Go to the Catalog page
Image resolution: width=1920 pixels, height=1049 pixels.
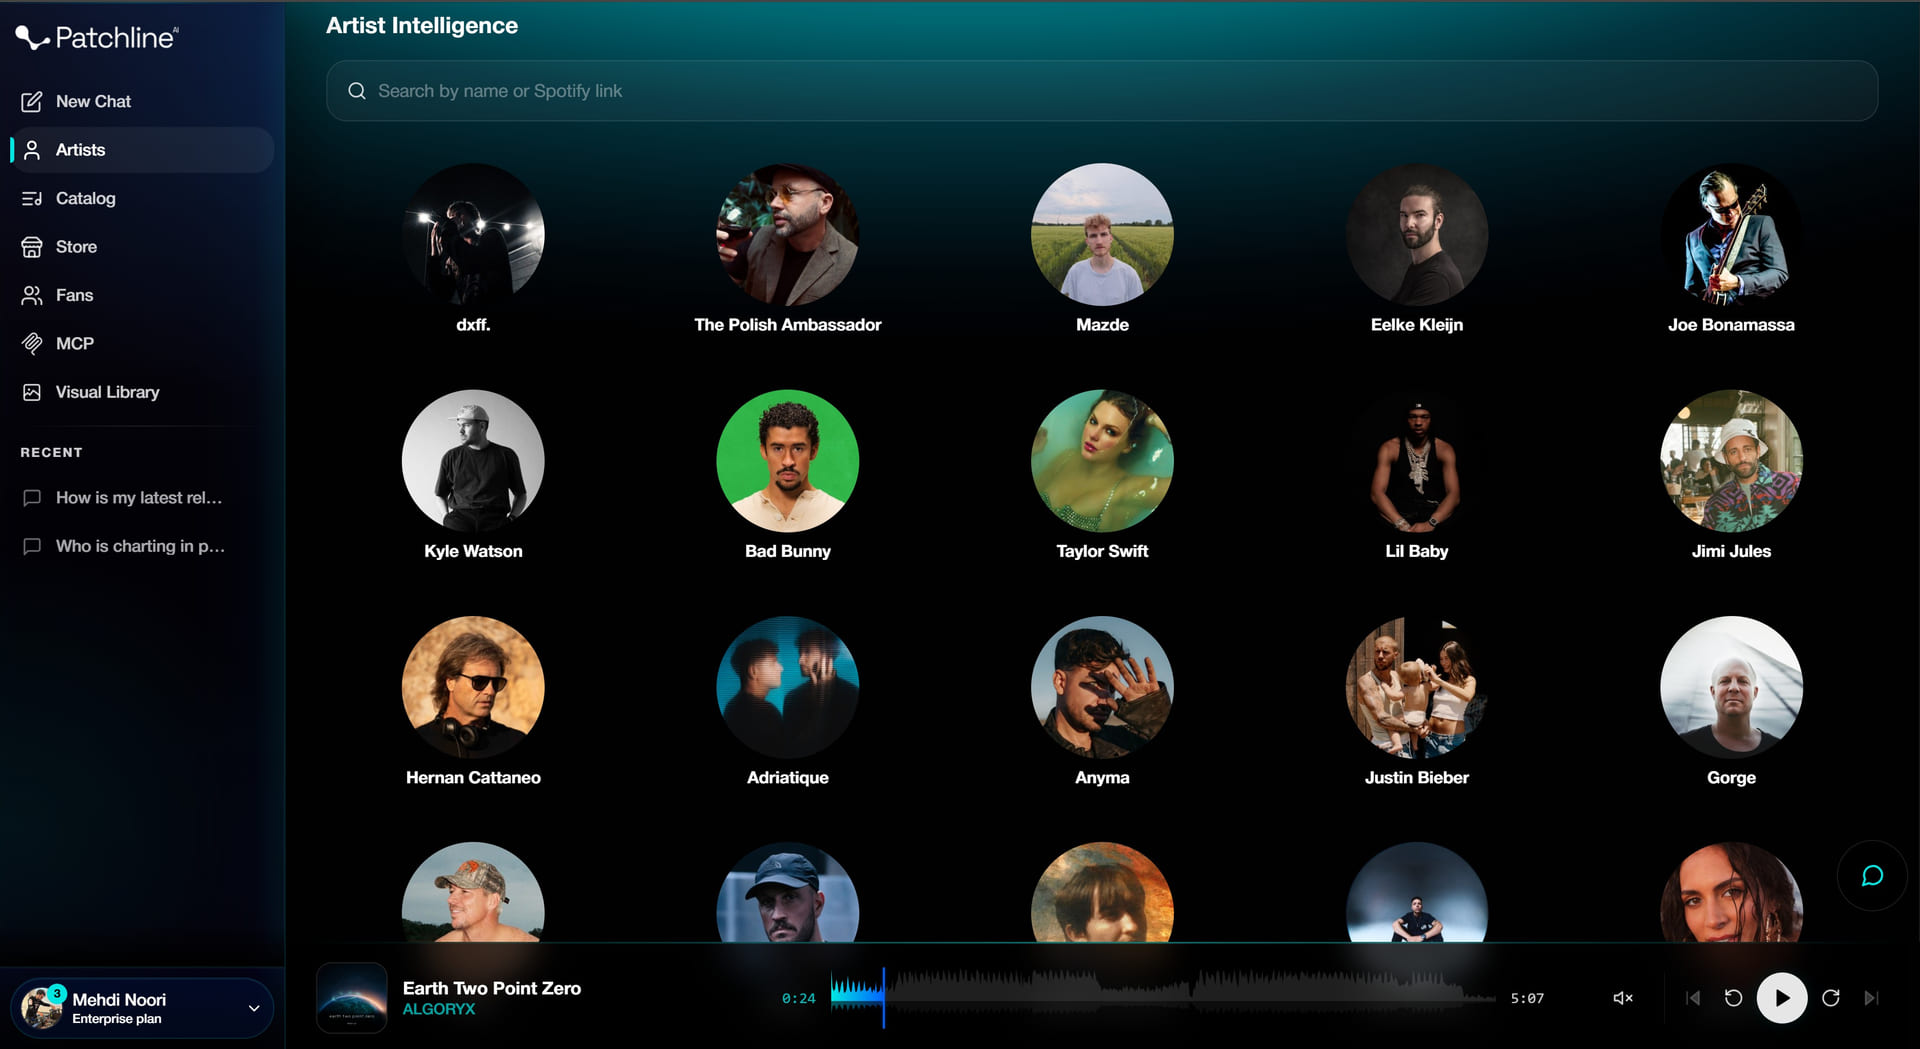(x=142, y=198)
